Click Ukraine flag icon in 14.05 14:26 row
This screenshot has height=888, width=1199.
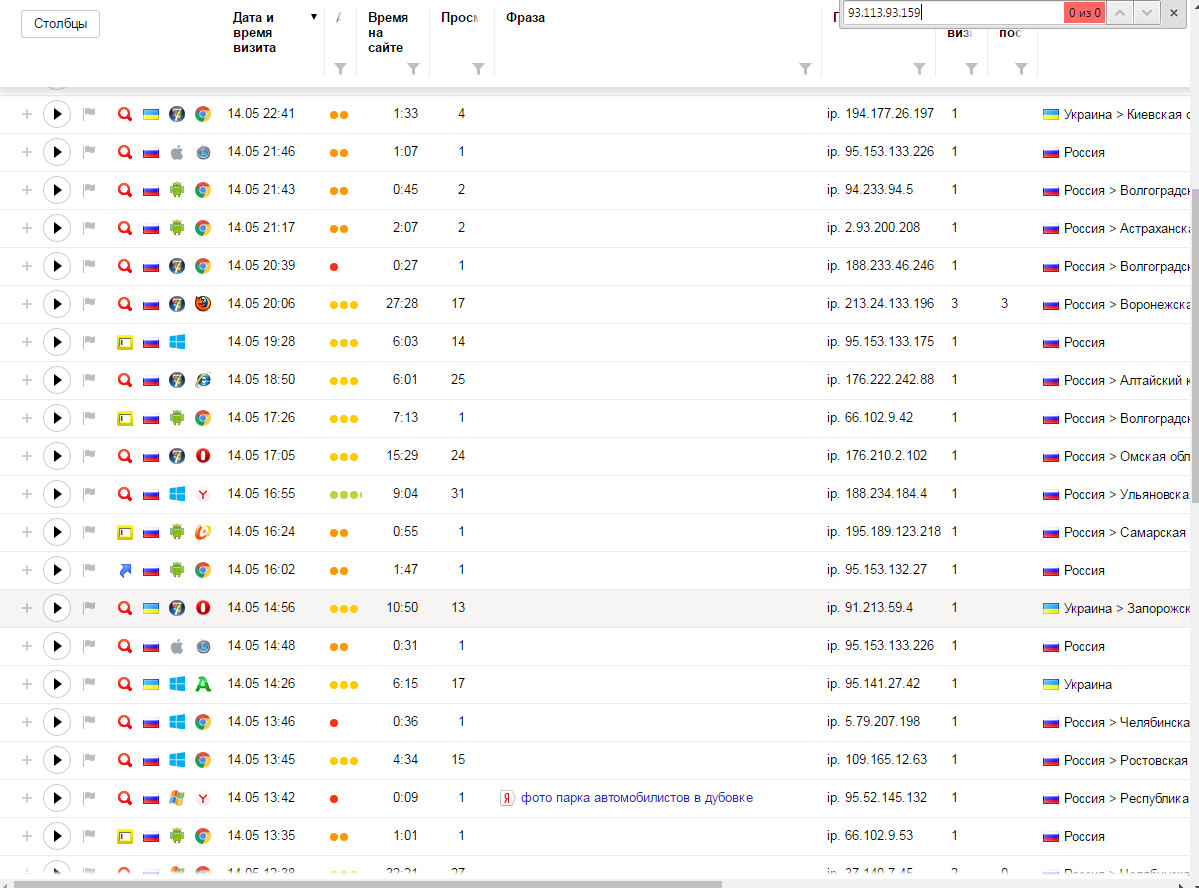pyautogui.click(x=151, y=685)
